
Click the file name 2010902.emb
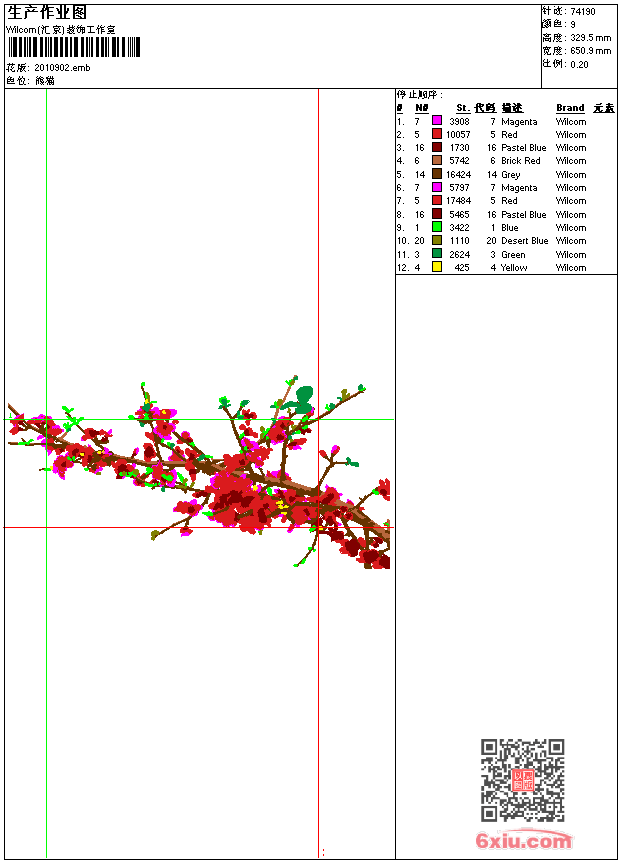62,67
